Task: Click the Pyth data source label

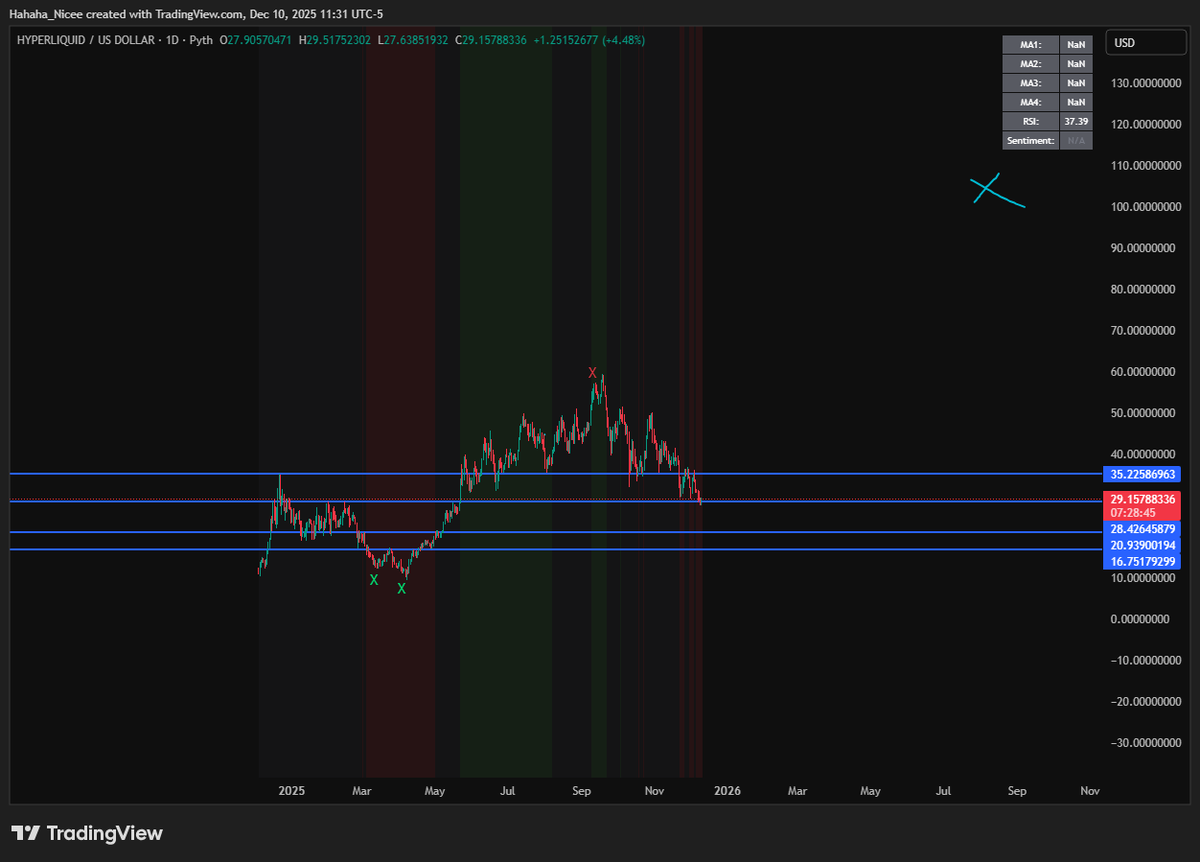Action: (201, 40)
